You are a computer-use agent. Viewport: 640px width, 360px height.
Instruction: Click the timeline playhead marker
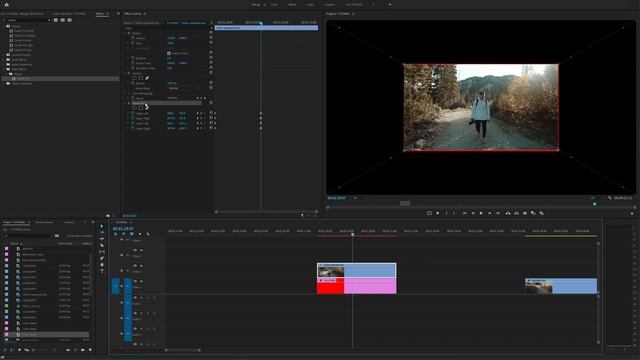click(353, 234)
